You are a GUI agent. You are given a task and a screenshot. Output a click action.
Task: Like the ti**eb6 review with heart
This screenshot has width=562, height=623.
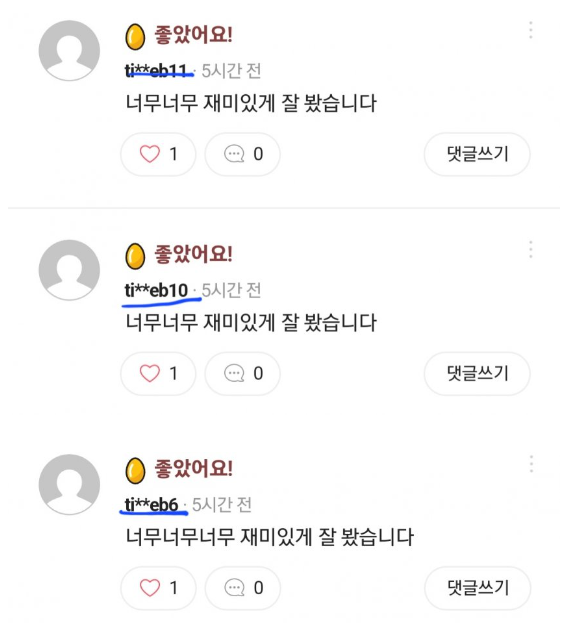click(158, 588)
